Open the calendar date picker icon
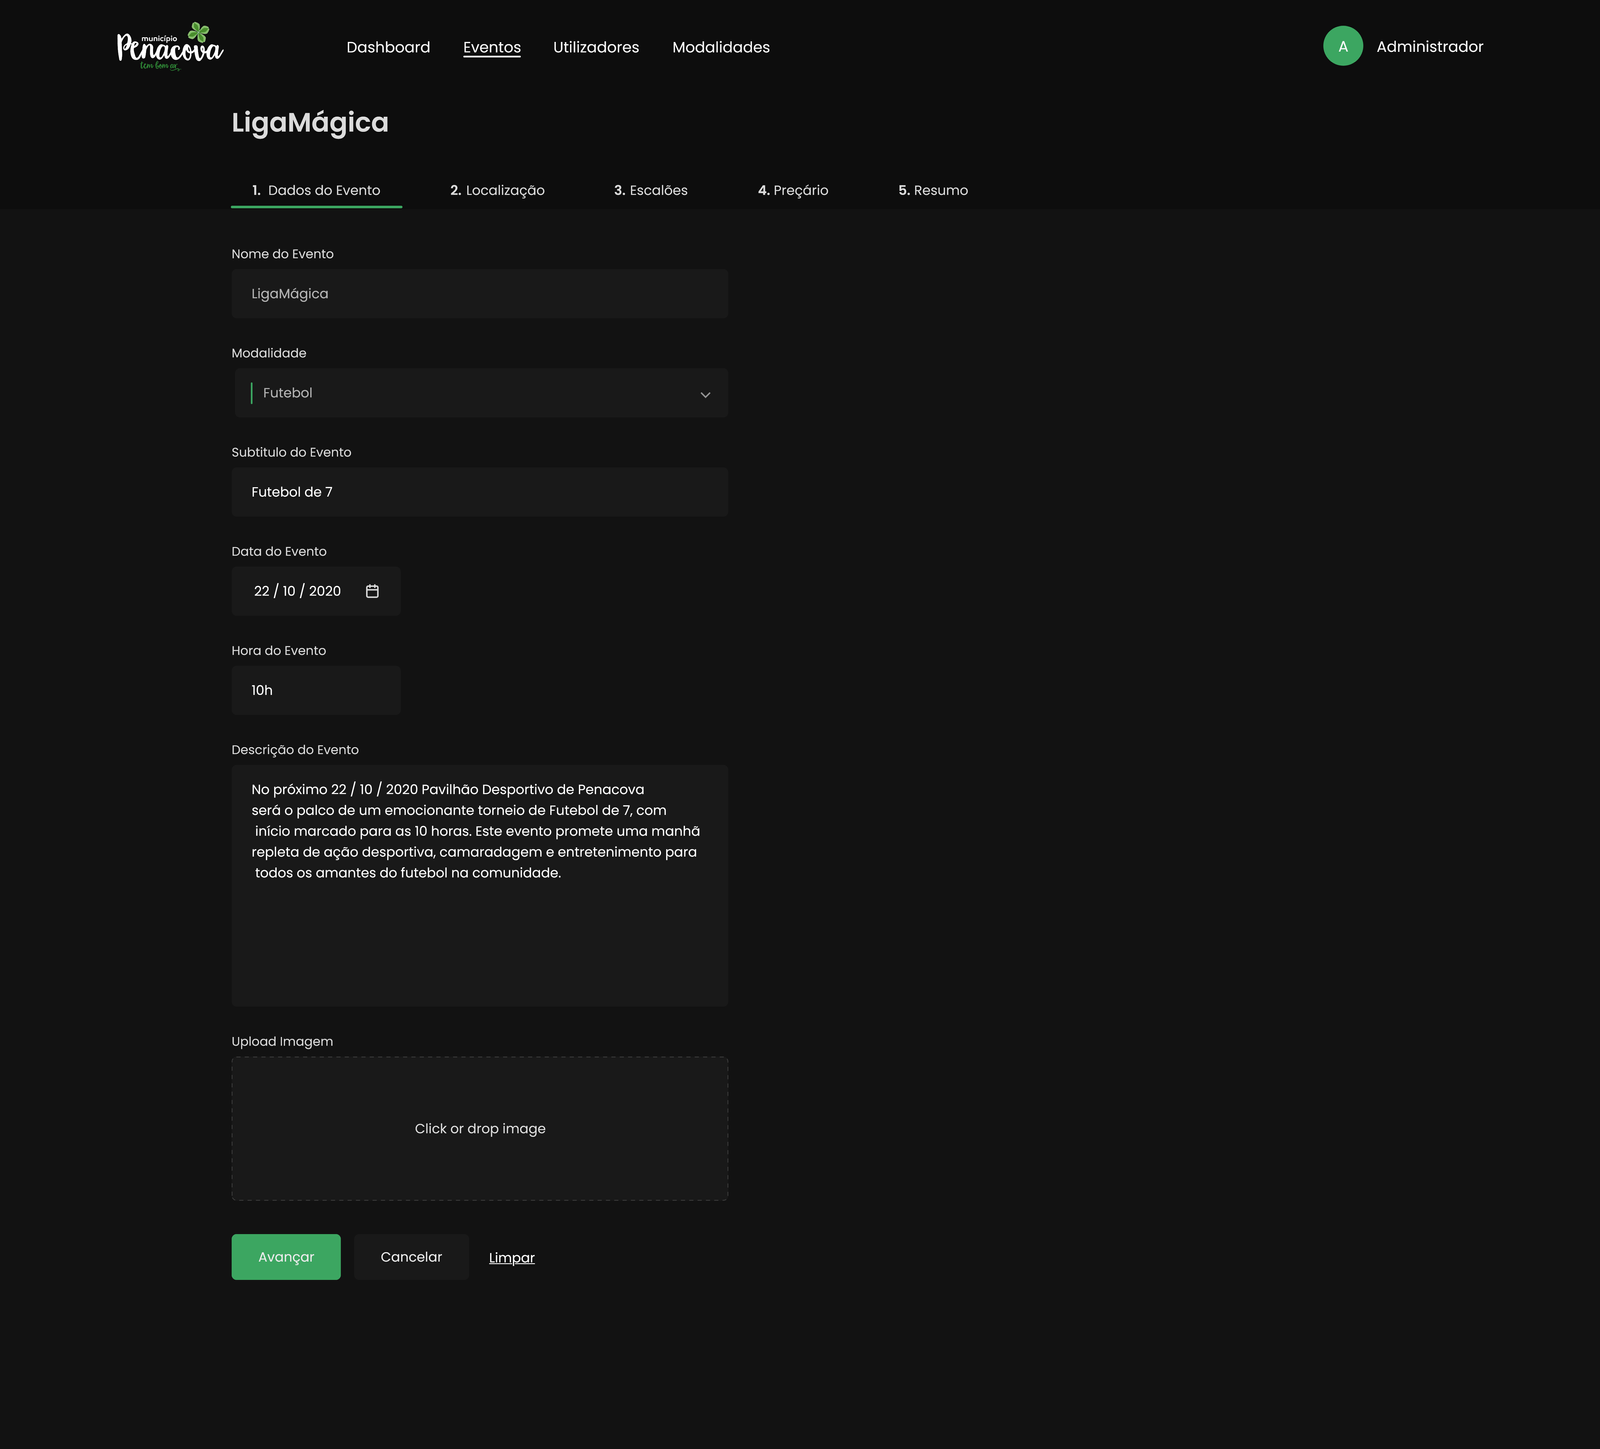Image resolution: width=1600 pixels, height=1449 pixels. pos(372,591)
